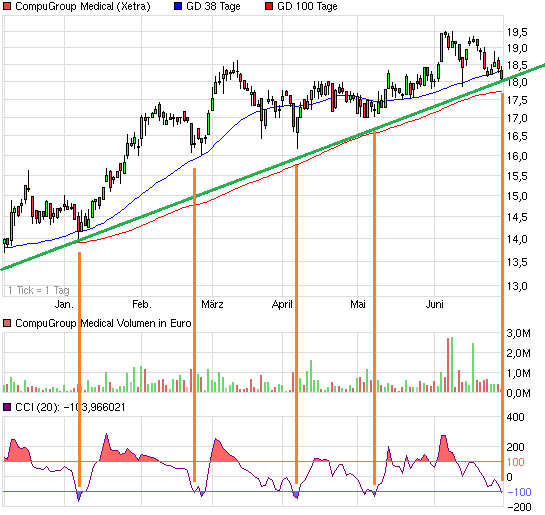Click the -200 CCI axis value

pyautogui.click(x=520, y=507)
